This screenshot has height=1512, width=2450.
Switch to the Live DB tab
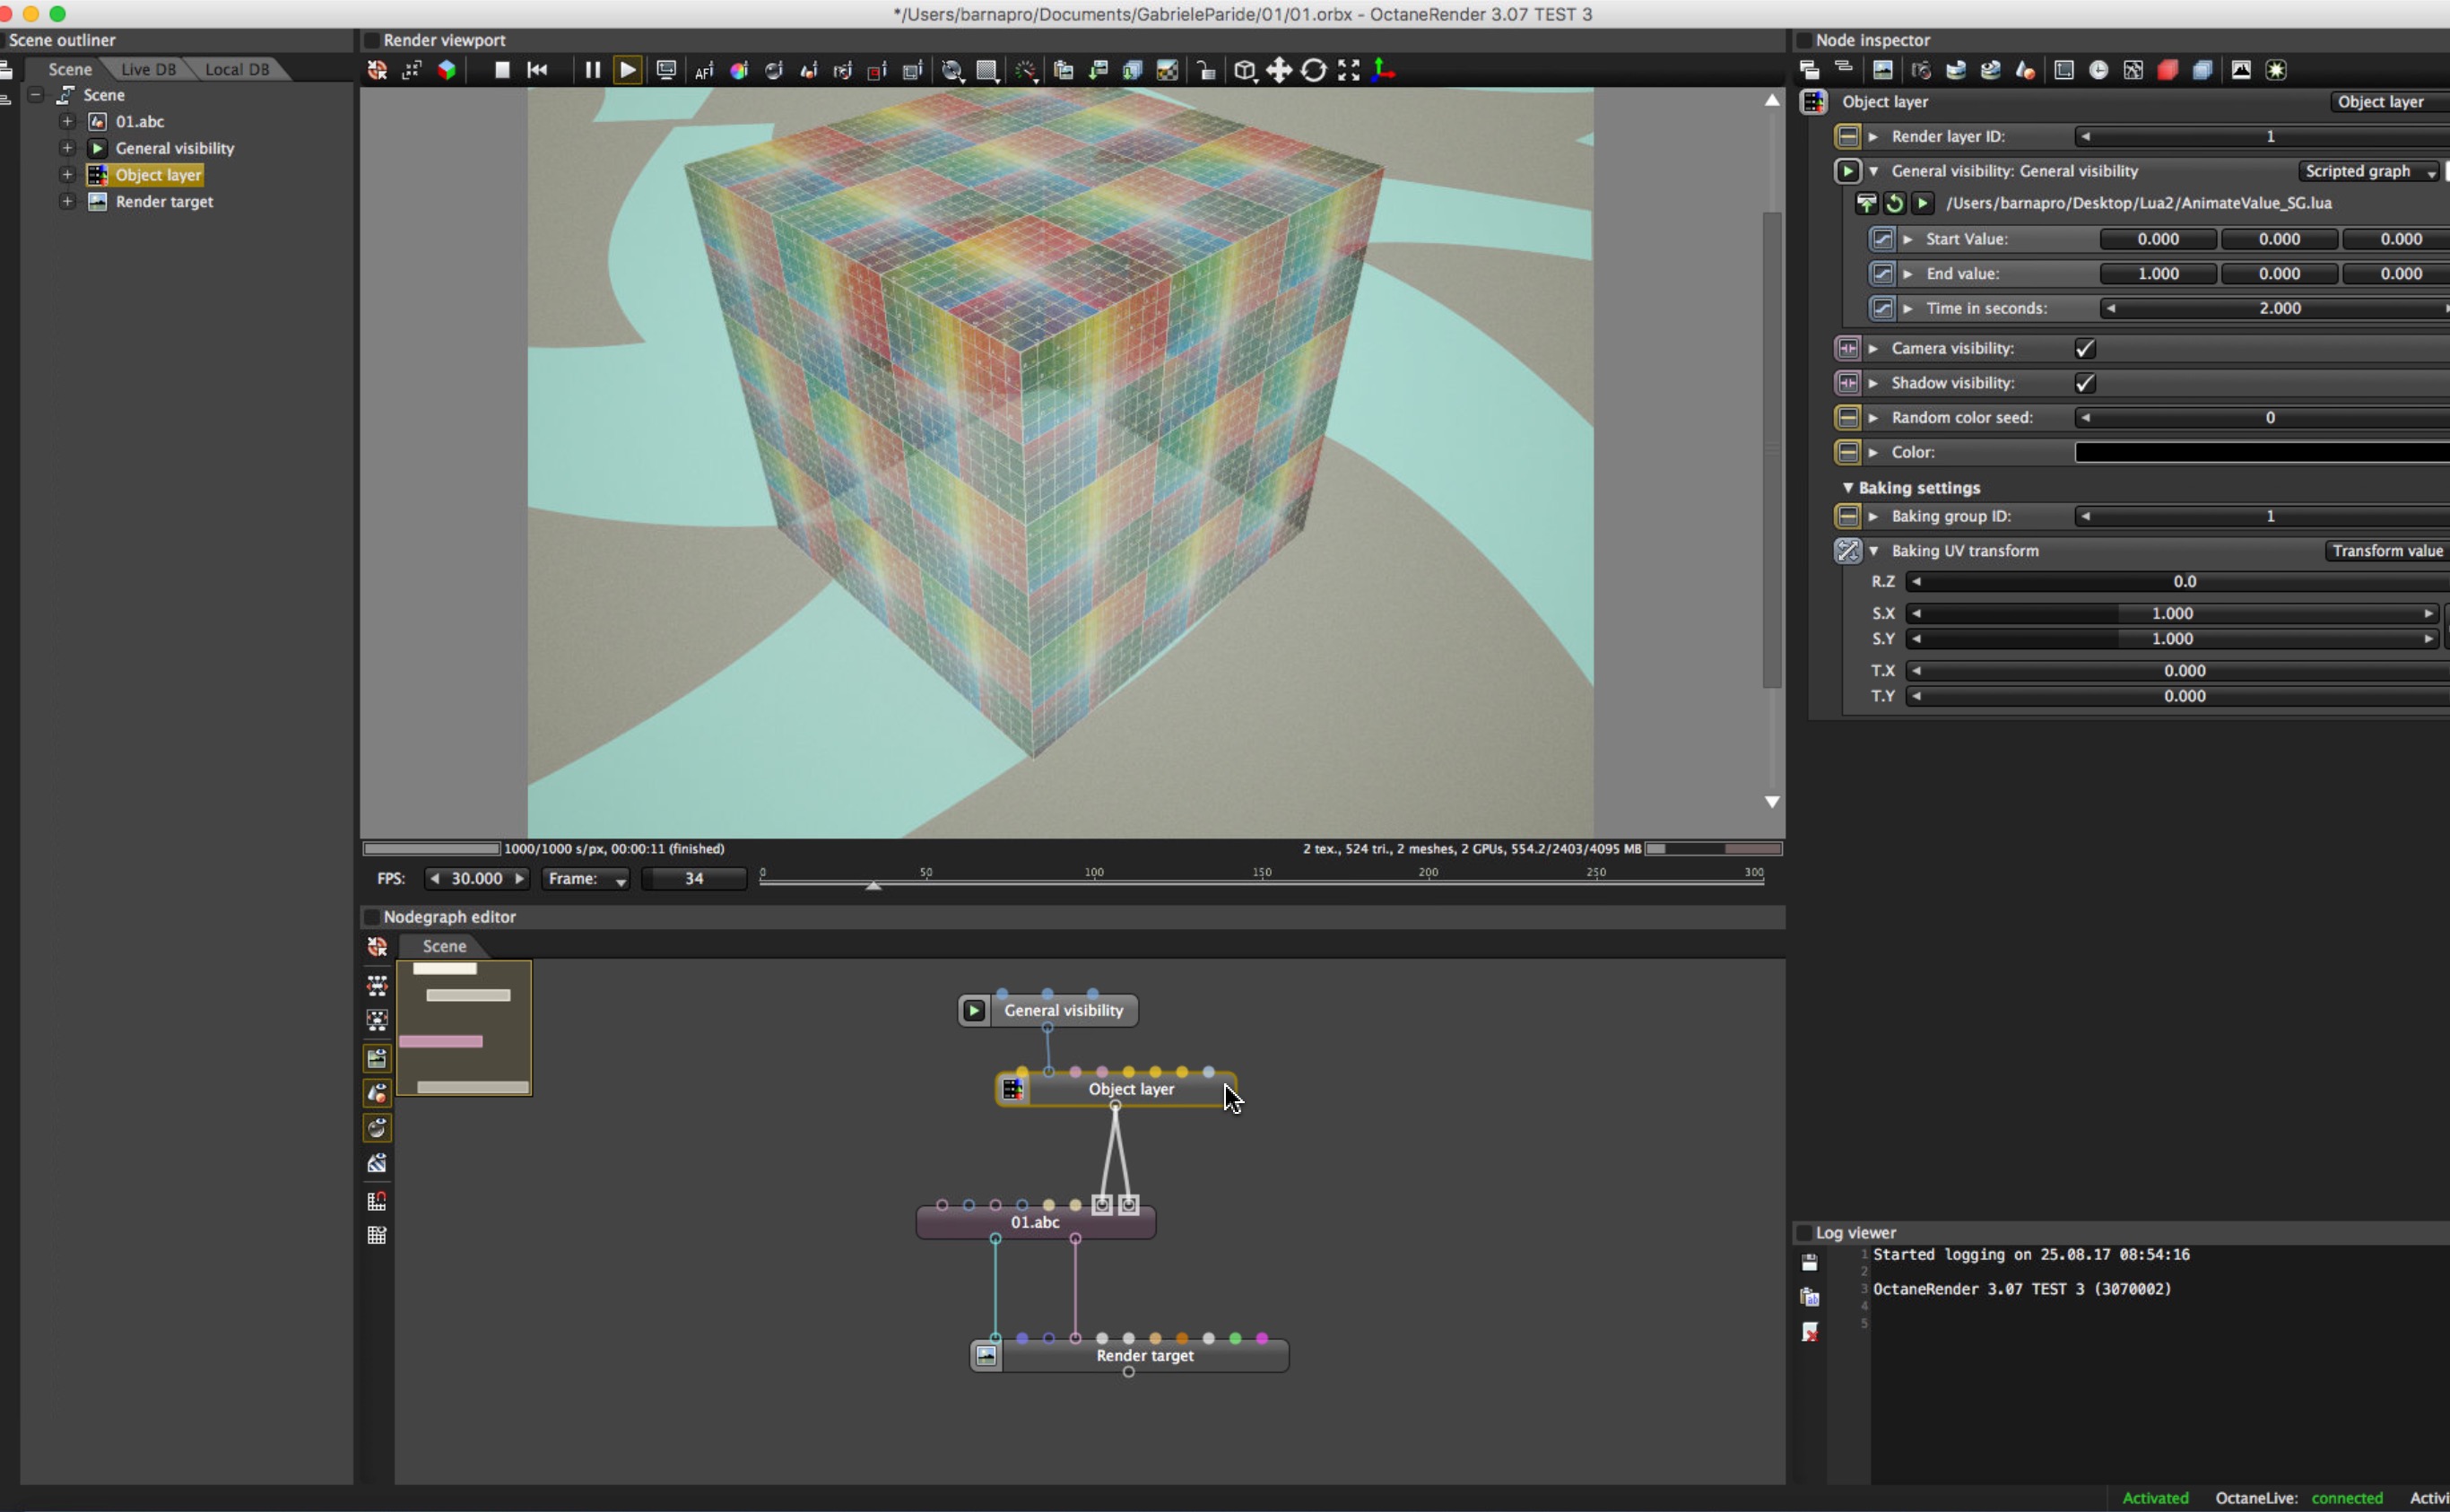coord(148,69)
